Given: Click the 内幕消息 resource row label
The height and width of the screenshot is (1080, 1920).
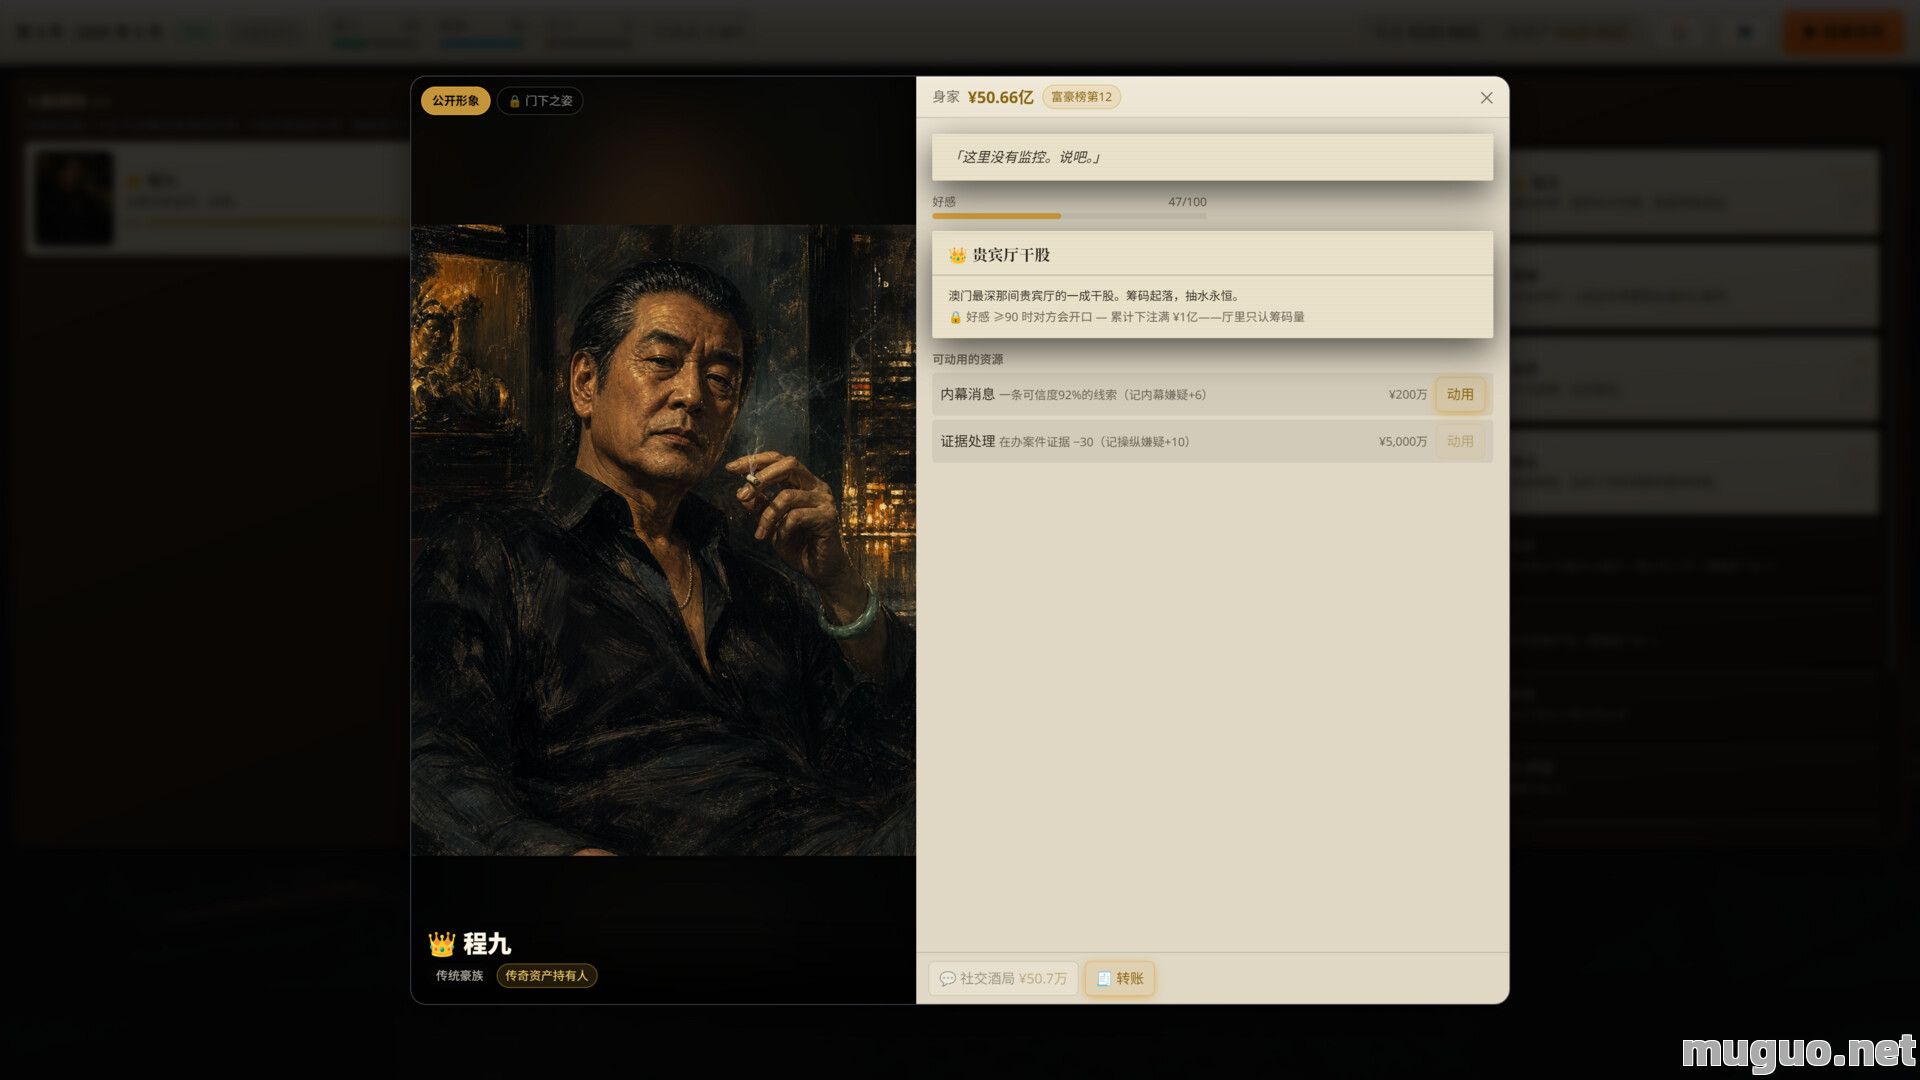Looking at the screenshot, I should point(967,394).
